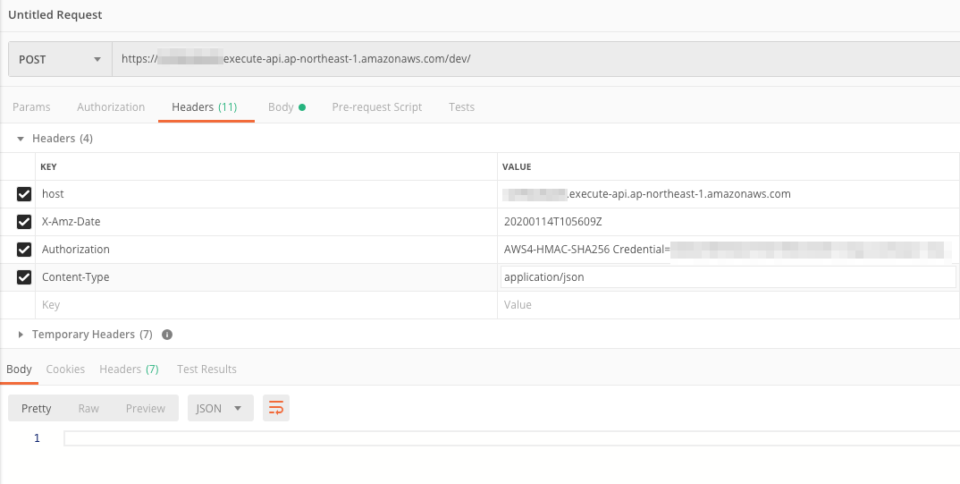This screenshot has width=960, height=484.
Task: Toggle the Authorization header checkbox
Action: click(24, 250)
